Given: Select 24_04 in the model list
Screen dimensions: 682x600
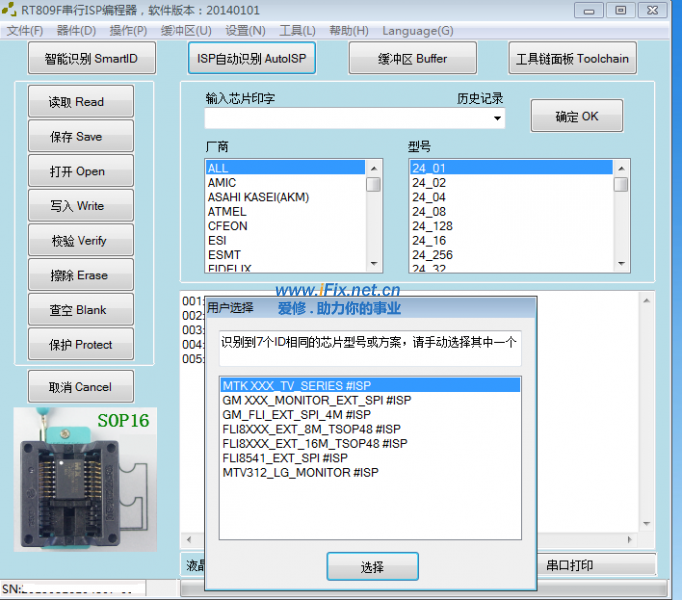Looking at the screenshot, I should click(x=512, y=197).
